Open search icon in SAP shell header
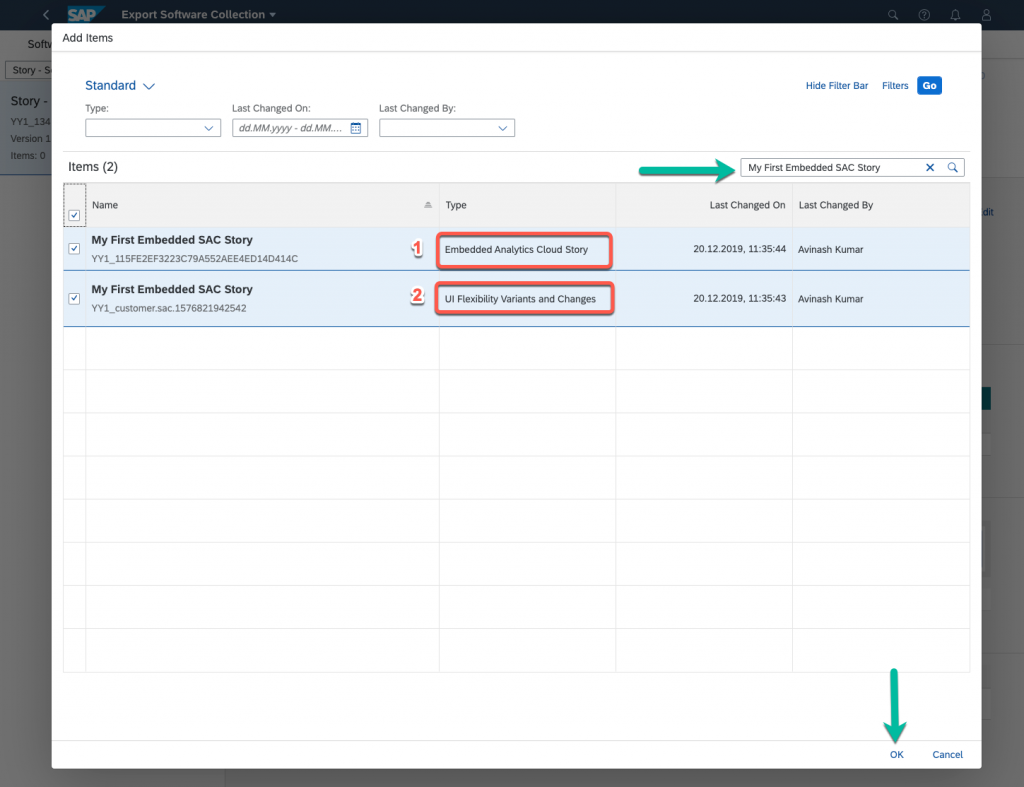This screenshot has height=787, width=1024. tap(893, 14)
